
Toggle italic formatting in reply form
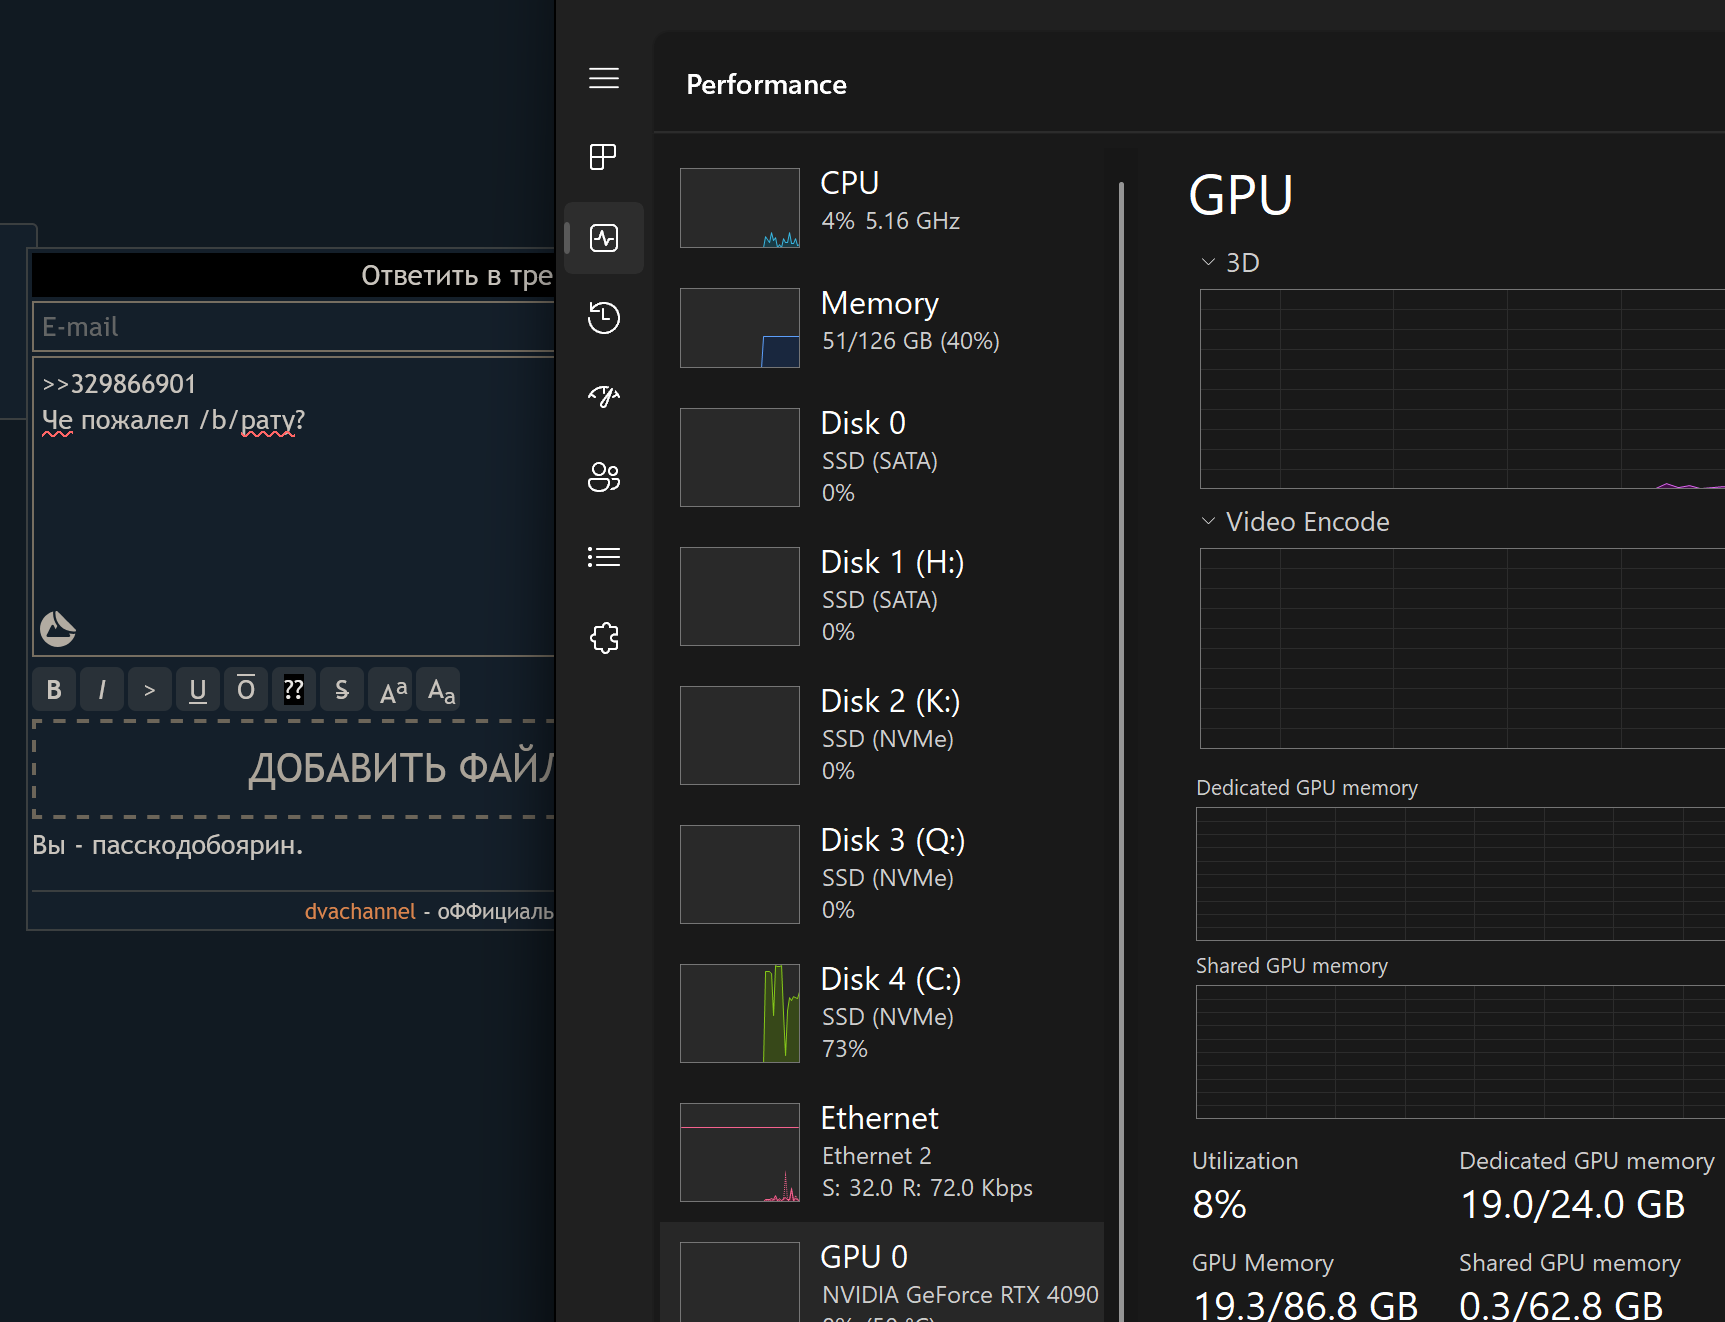(102, 690)
